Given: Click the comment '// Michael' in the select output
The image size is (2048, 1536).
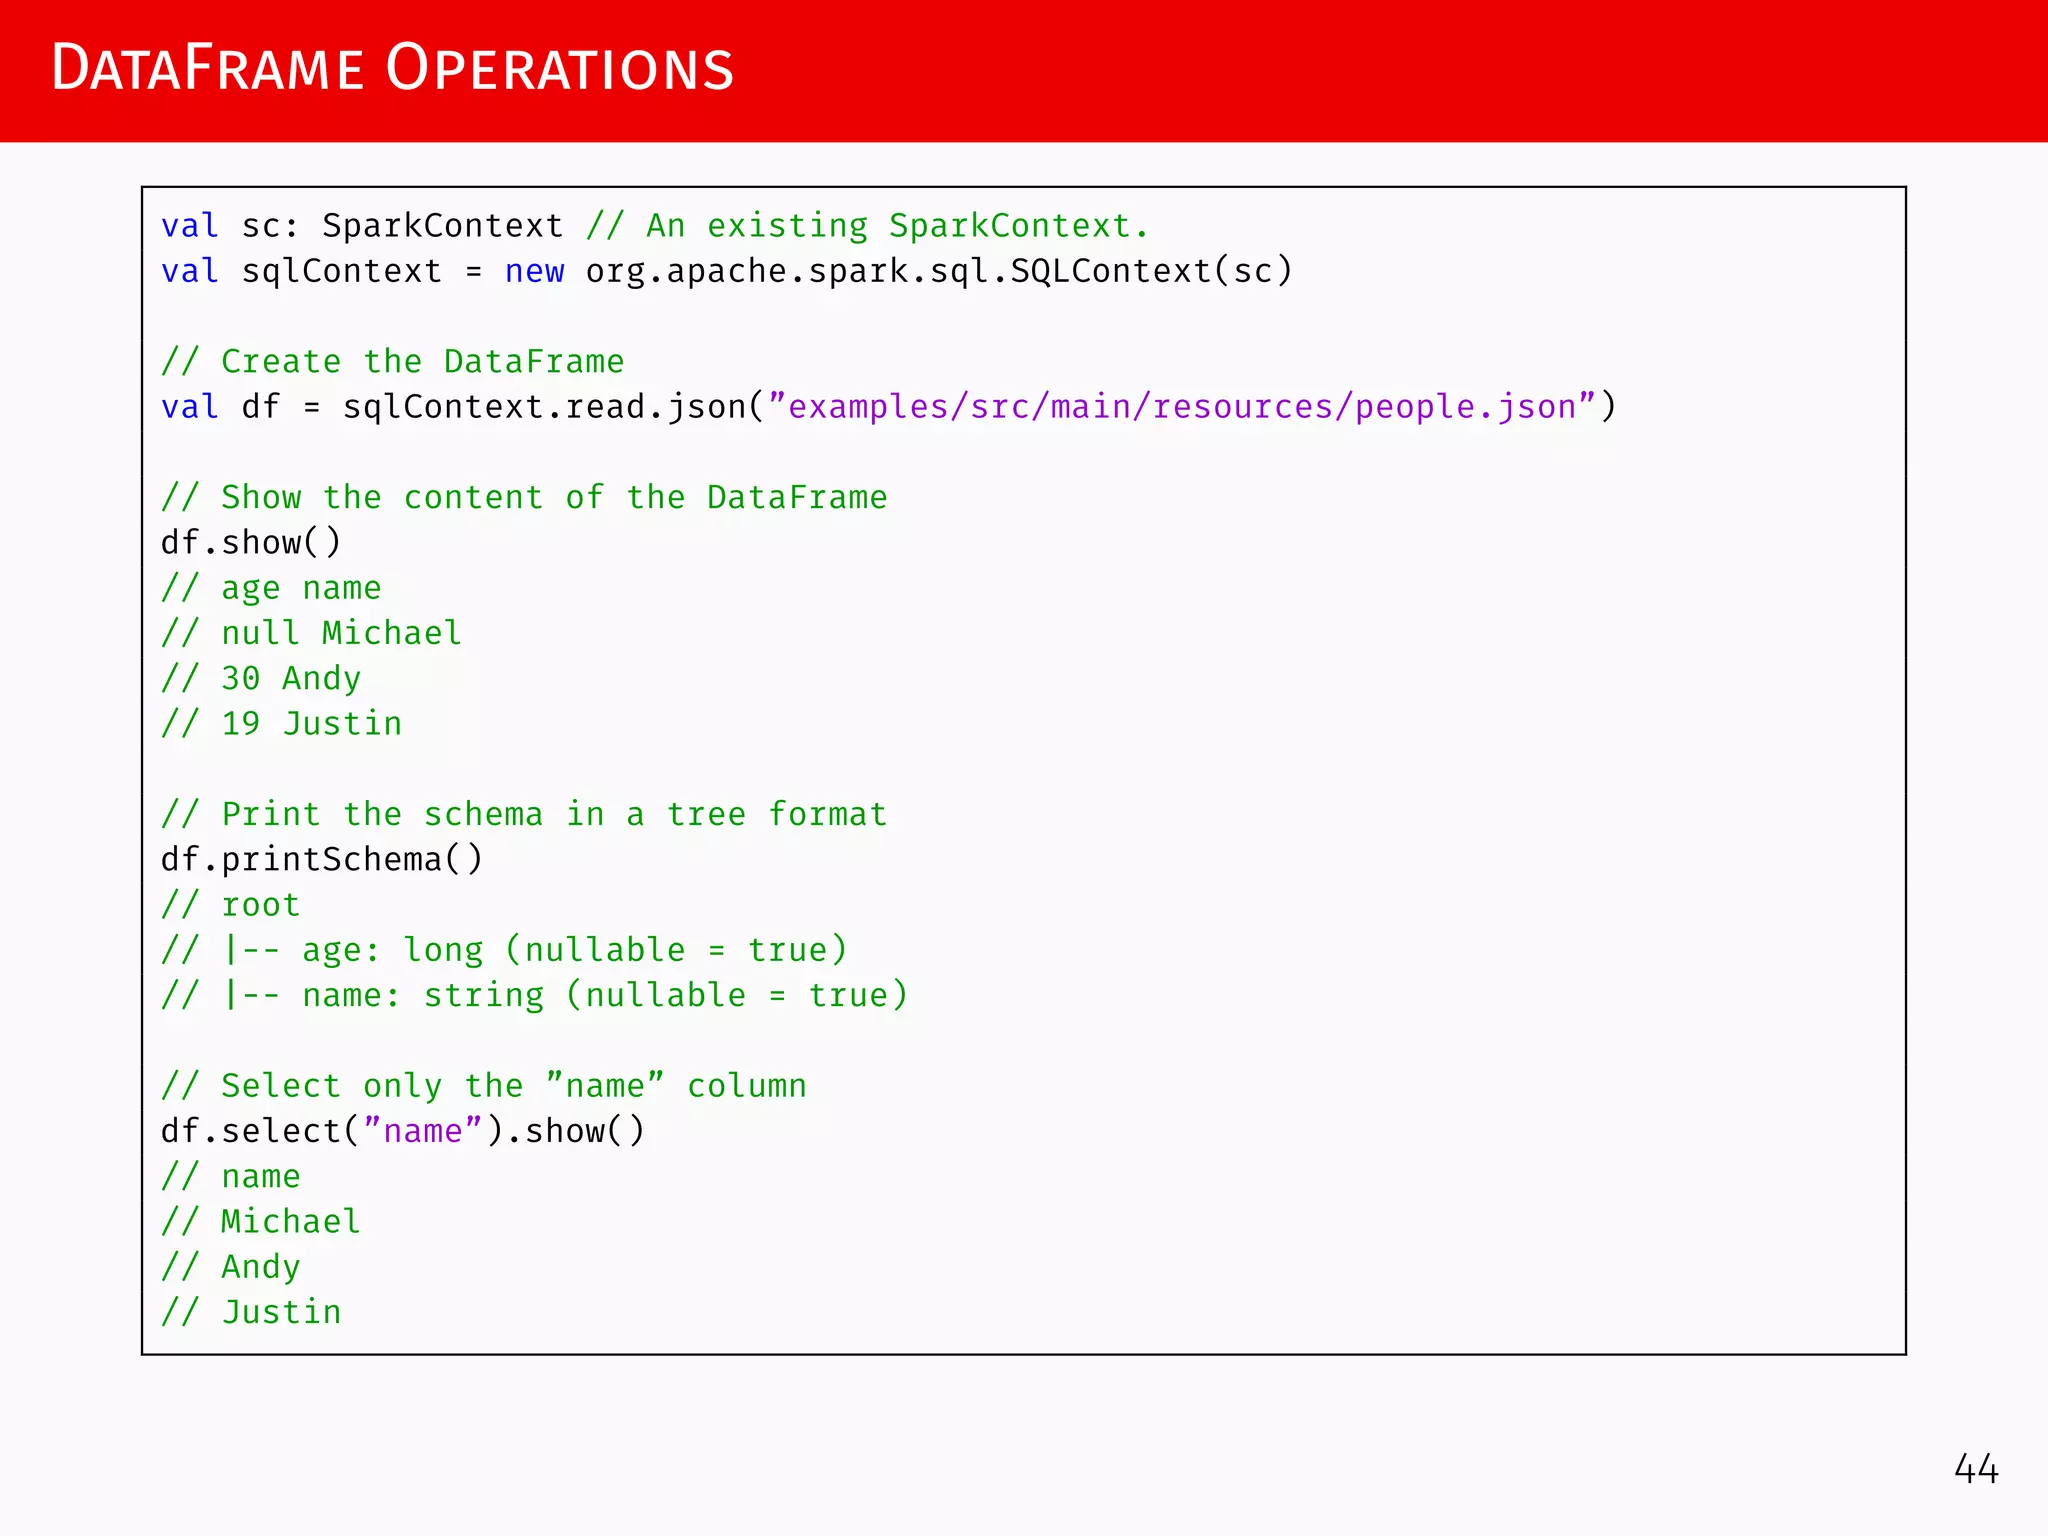Looking at the screenshot, I should [x=261, y=1222].
